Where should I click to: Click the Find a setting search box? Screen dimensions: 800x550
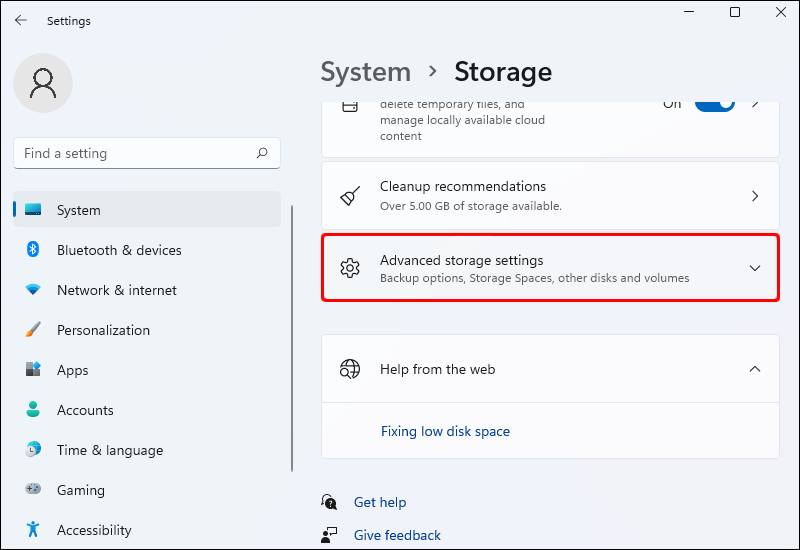[137, 153]
